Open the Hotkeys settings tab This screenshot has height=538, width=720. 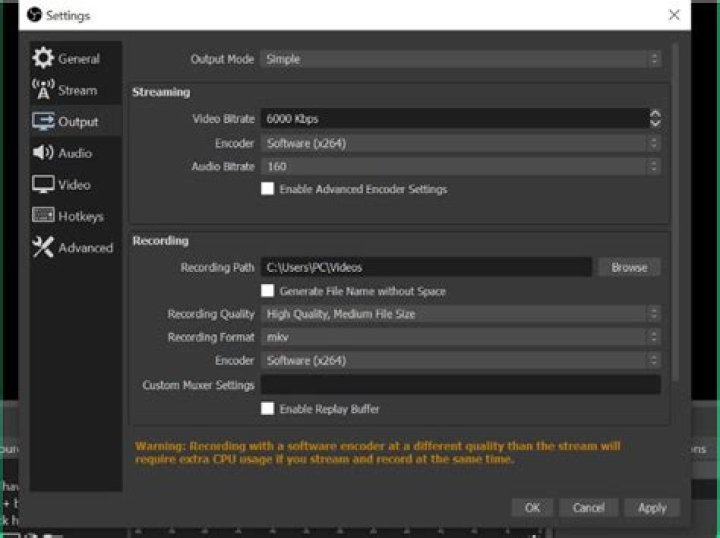coord(76,216)
